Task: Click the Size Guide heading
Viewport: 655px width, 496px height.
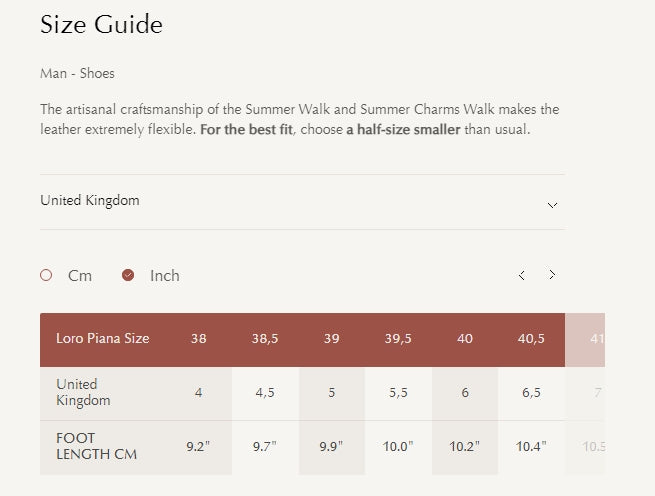Action: 101,25
